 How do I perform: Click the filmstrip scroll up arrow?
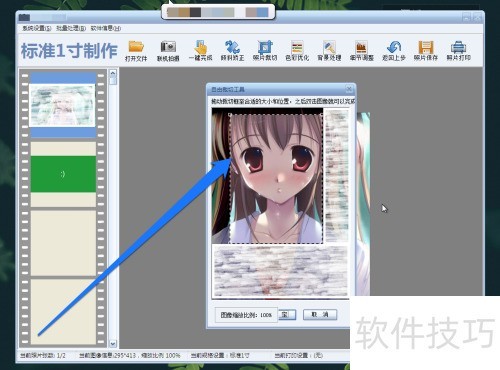coord(113,73)
